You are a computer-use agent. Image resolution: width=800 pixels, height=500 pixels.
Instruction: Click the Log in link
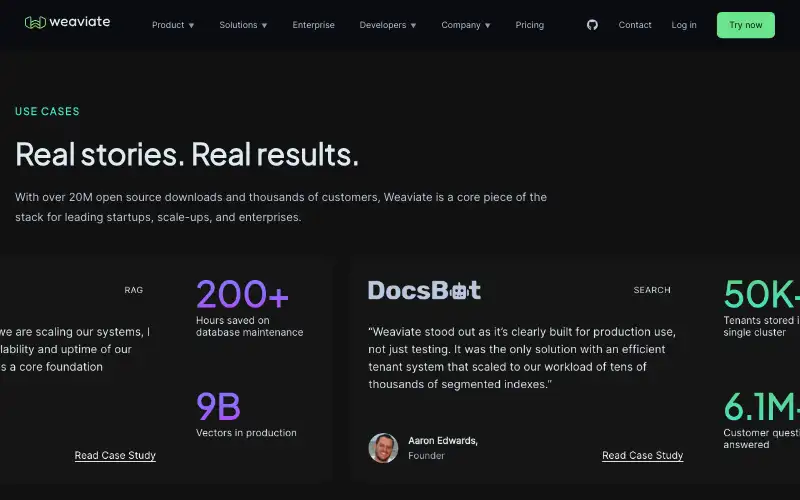click(684, 25)
